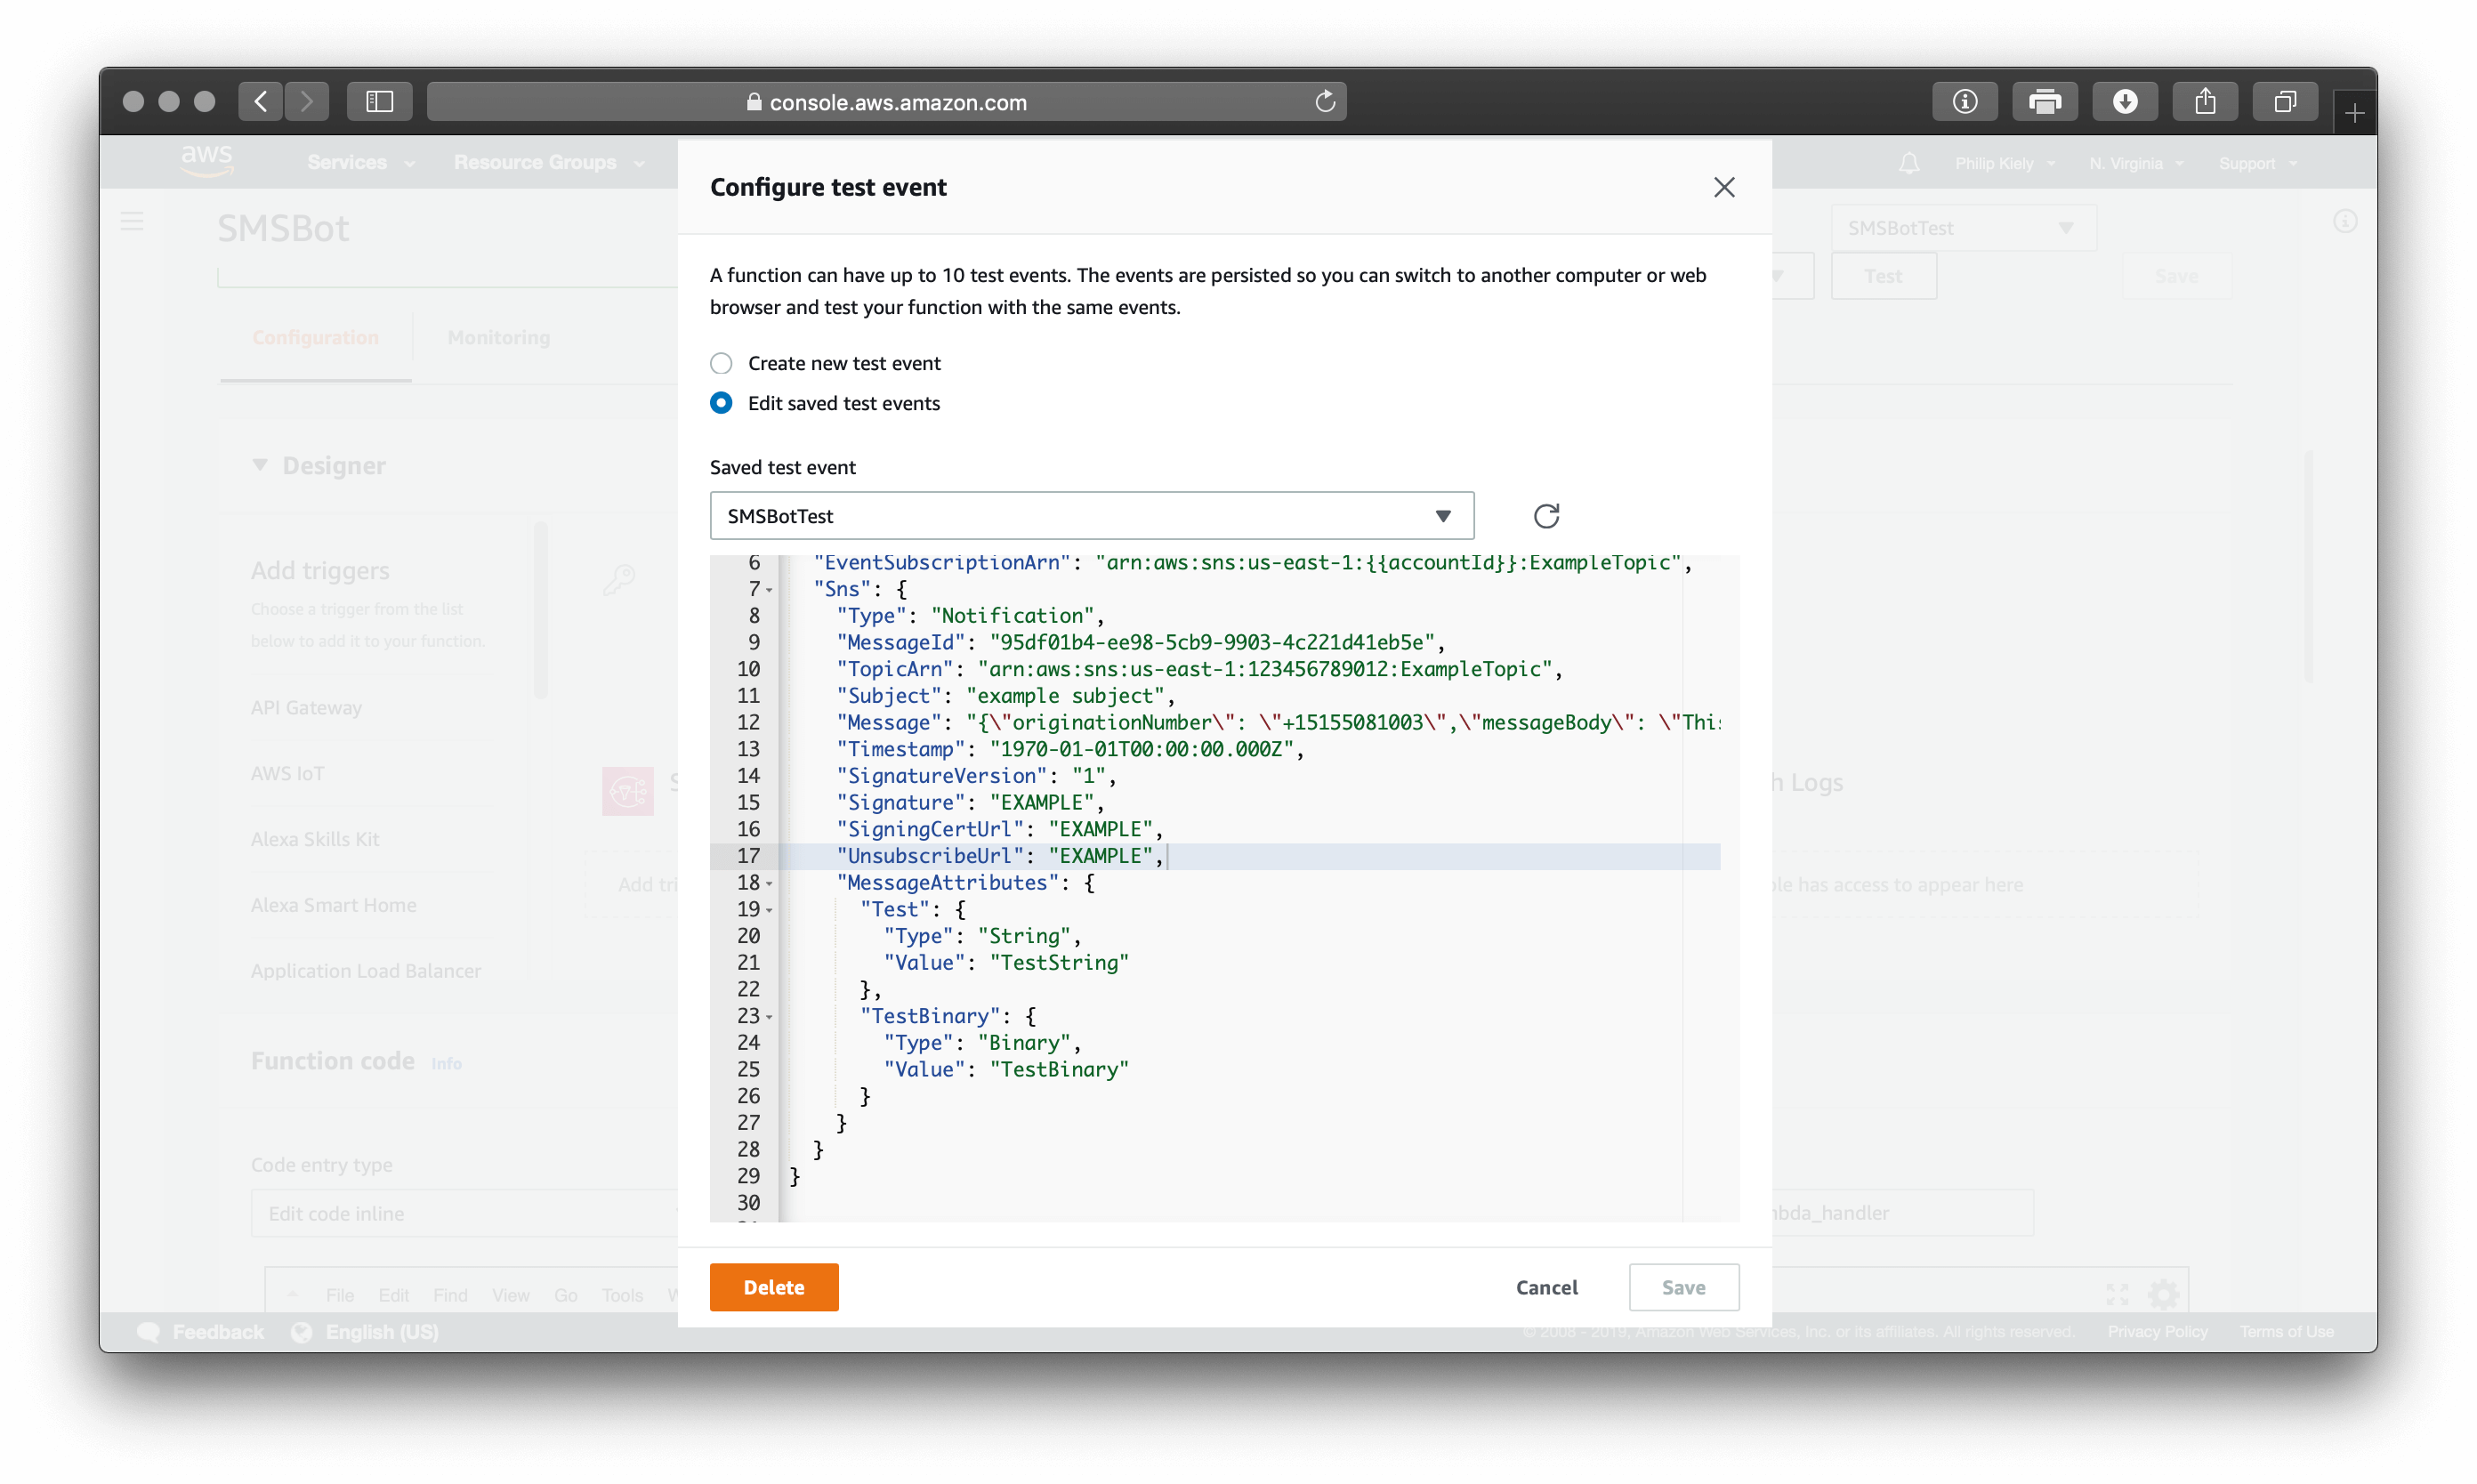Click the globe language icon
This screenshot has height=1484, width=2477.
click(301, 1332)
